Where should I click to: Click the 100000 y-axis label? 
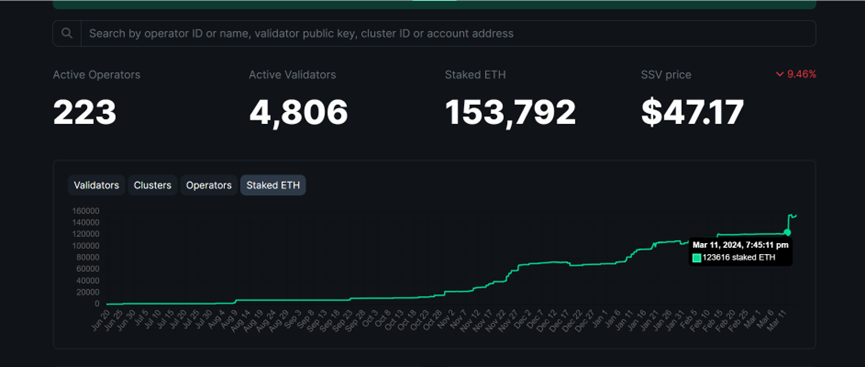(86, 246)
